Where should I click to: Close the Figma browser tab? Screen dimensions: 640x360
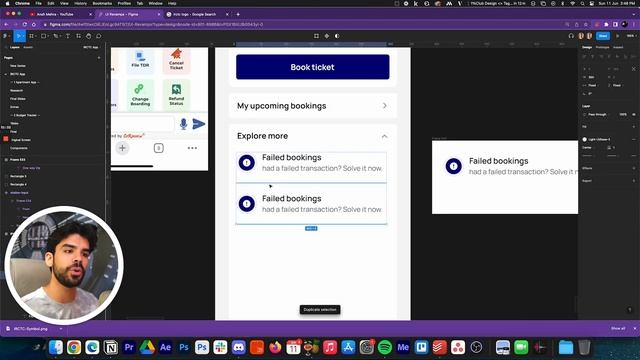coord(159,14)
